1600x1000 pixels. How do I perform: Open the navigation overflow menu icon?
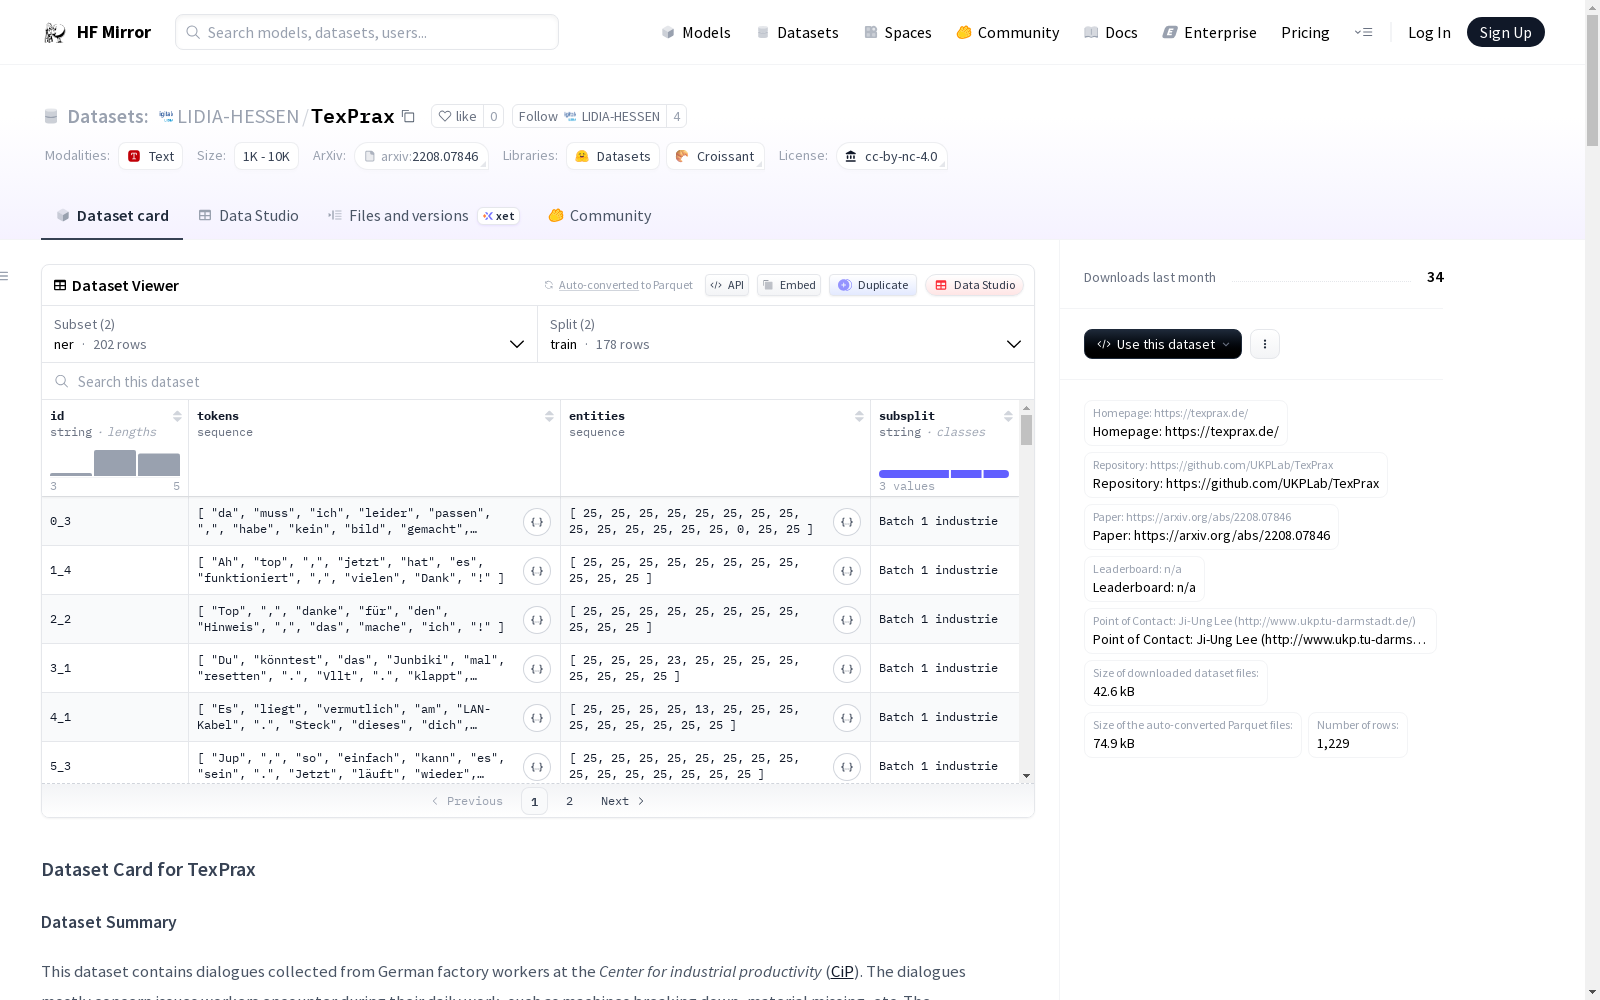coord(1363,32)
